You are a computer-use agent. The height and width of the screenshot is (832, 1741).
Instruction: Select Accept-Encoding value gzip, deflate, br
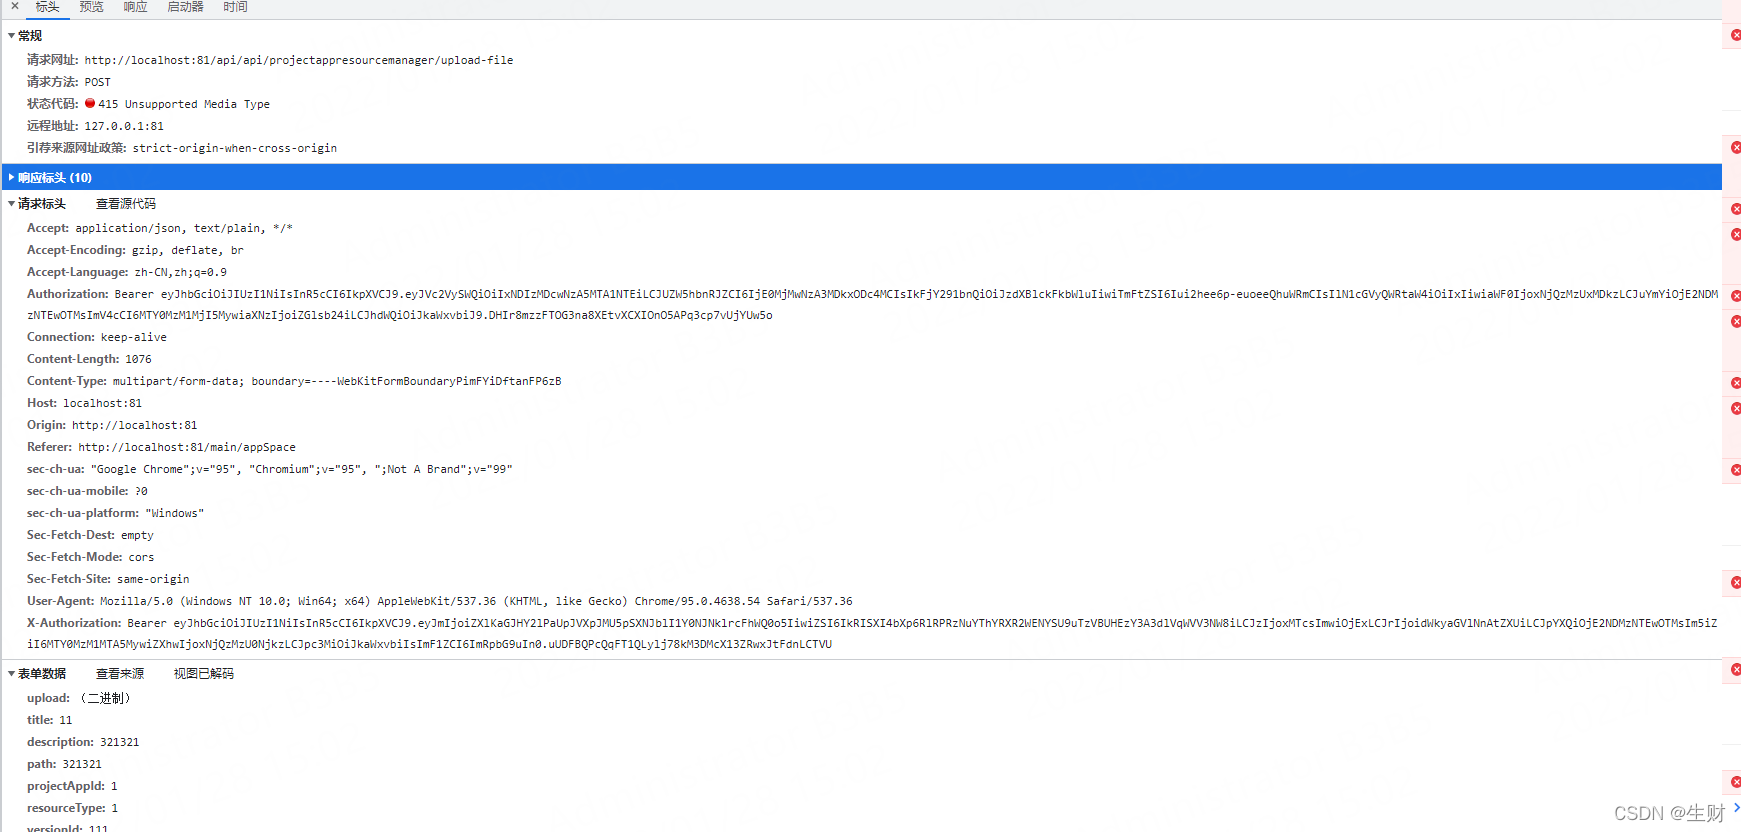188,250
